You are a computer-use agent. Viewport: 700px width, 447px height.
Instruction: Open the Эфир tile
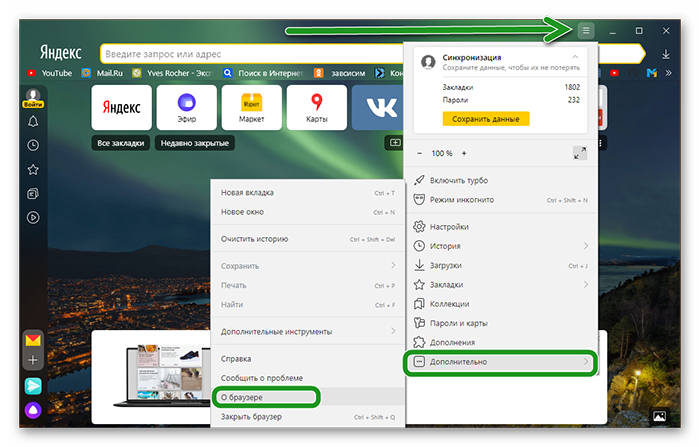tap(187, 108)
